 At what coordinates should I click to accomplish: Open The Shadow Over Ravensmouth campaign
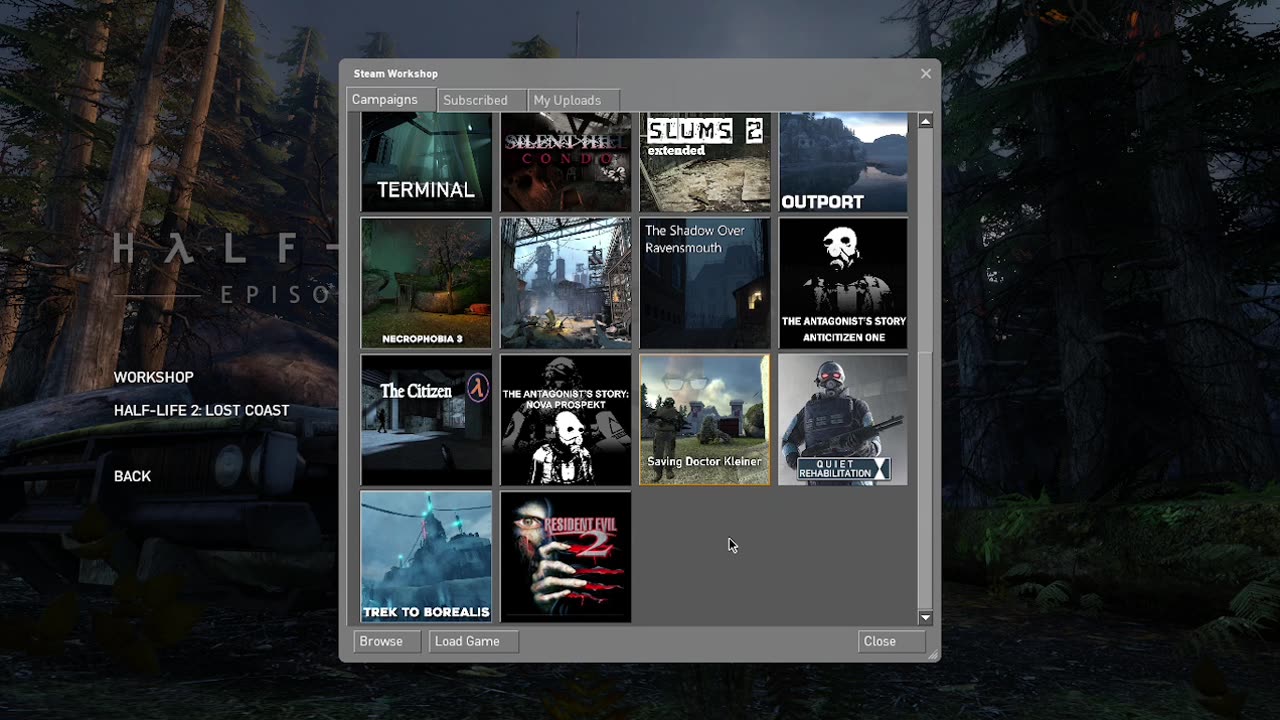point(705,283)
